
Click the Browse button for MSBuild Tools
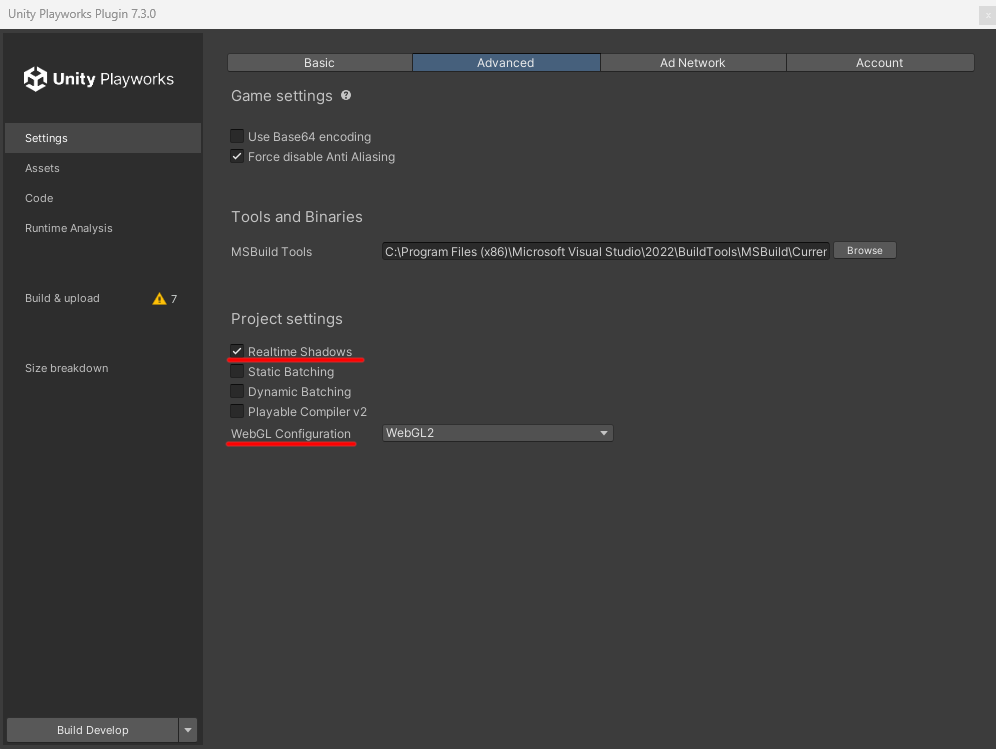[x=865, y=250]
